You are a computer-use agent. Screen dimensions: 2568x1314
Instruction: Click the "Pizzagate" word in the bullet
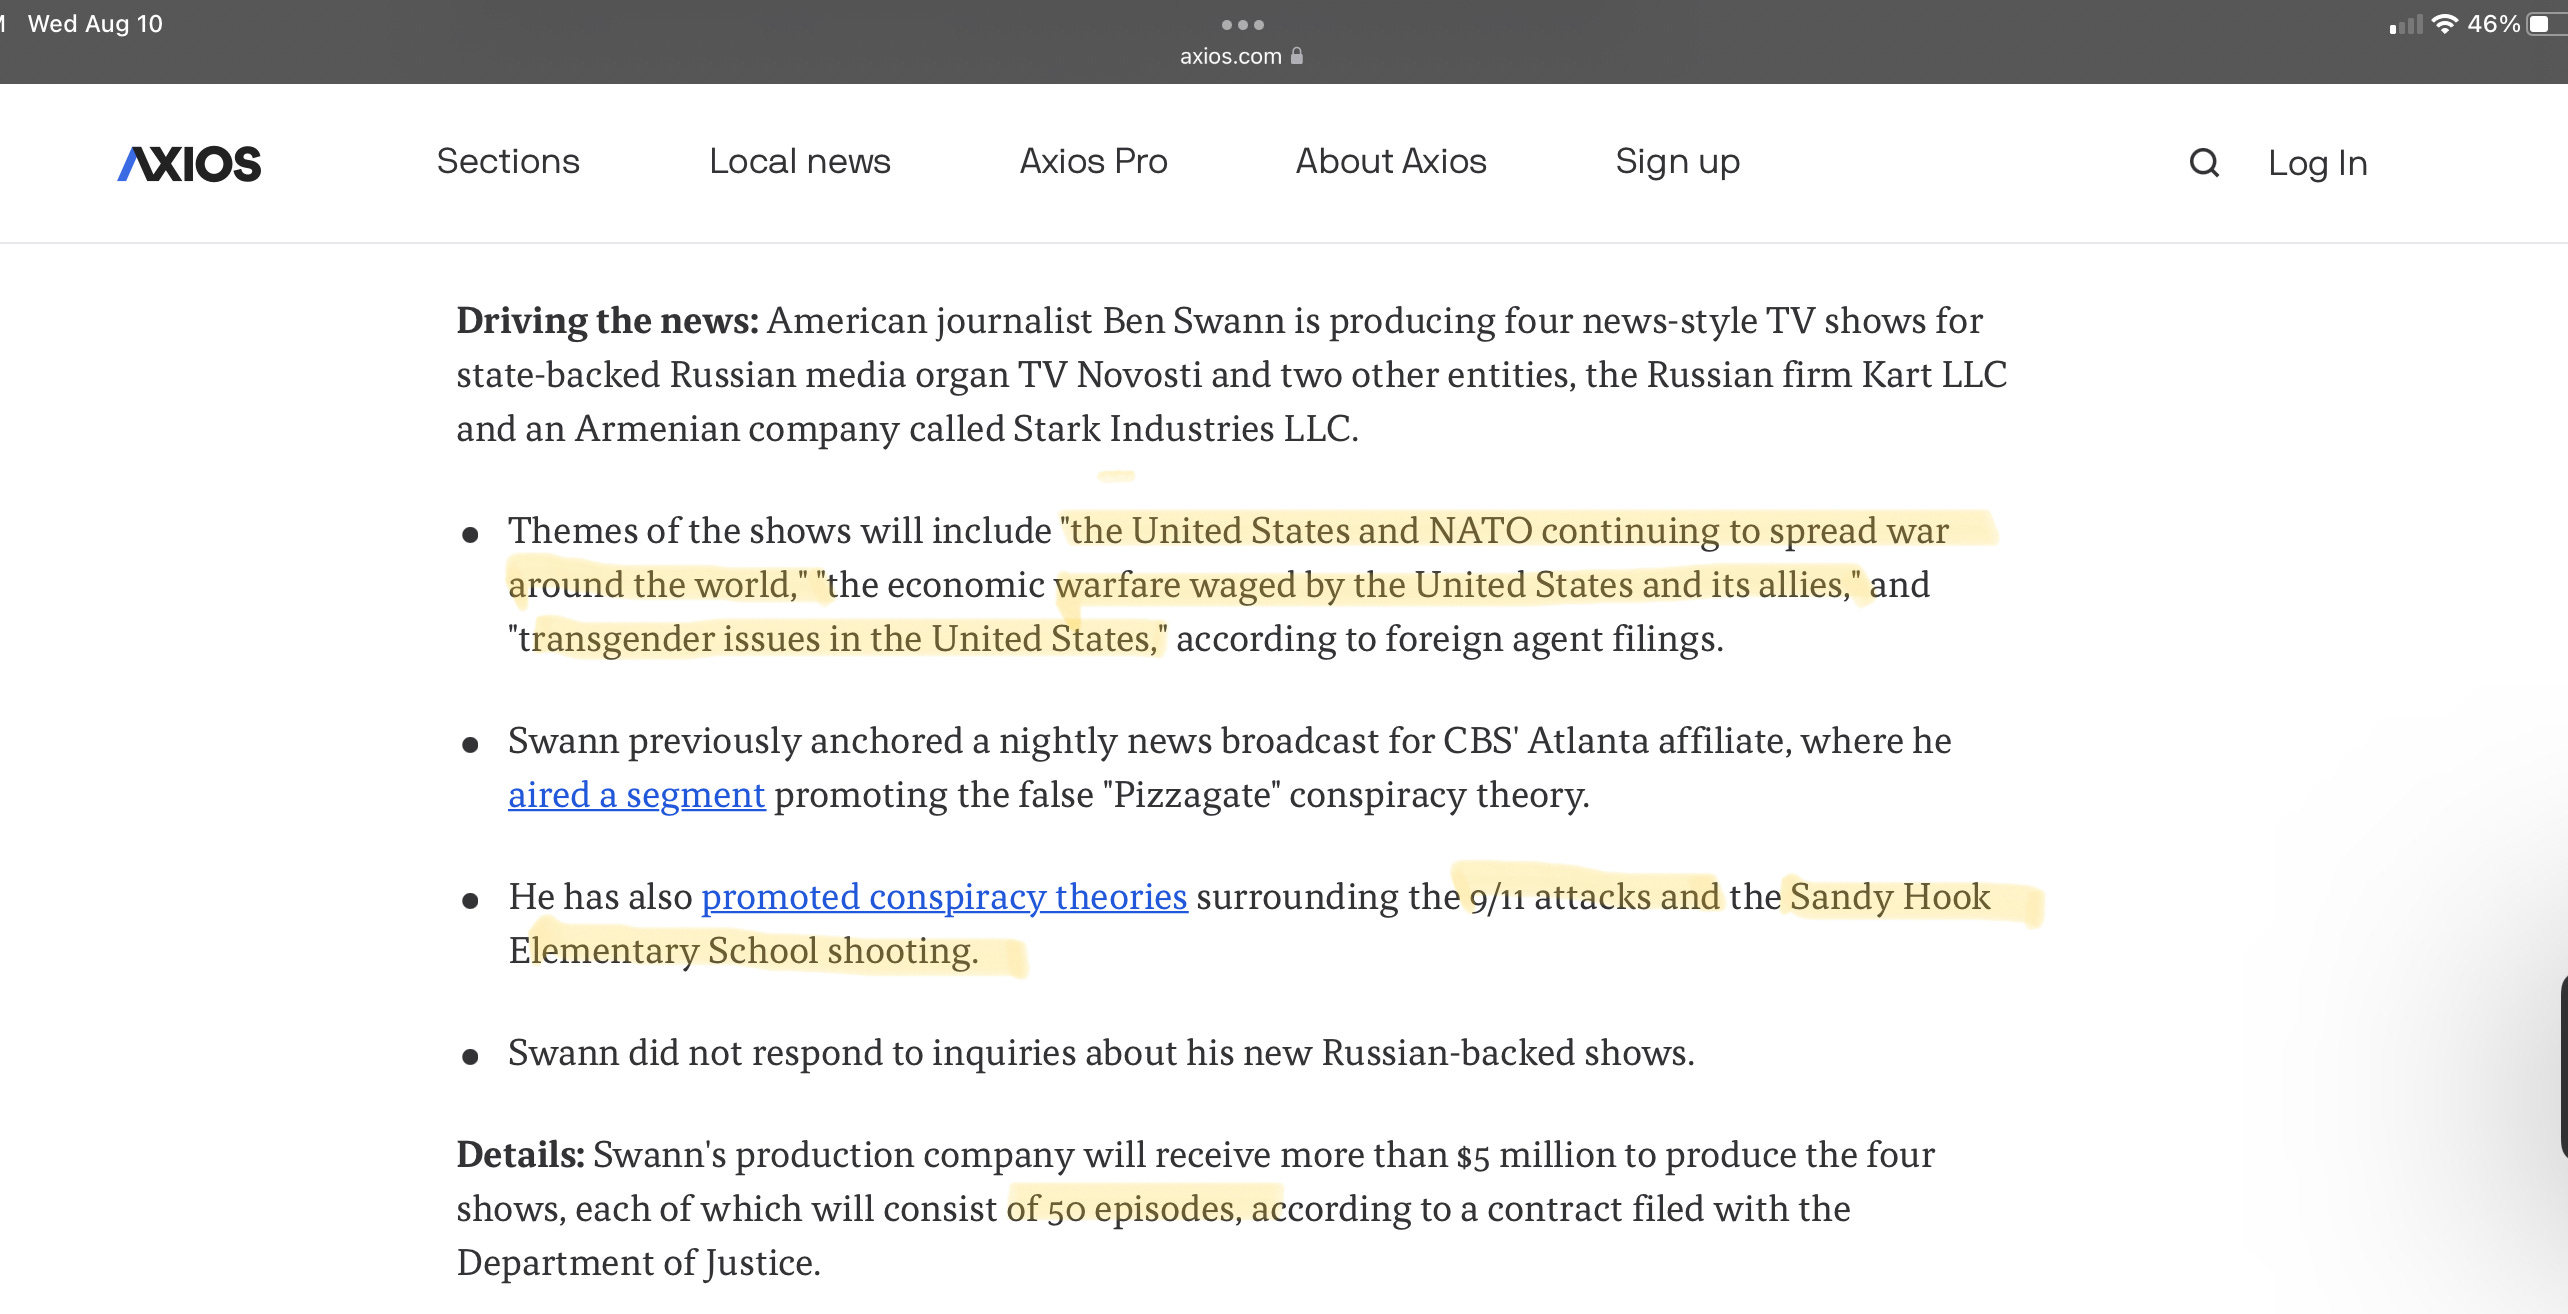tap(1191, 795)
